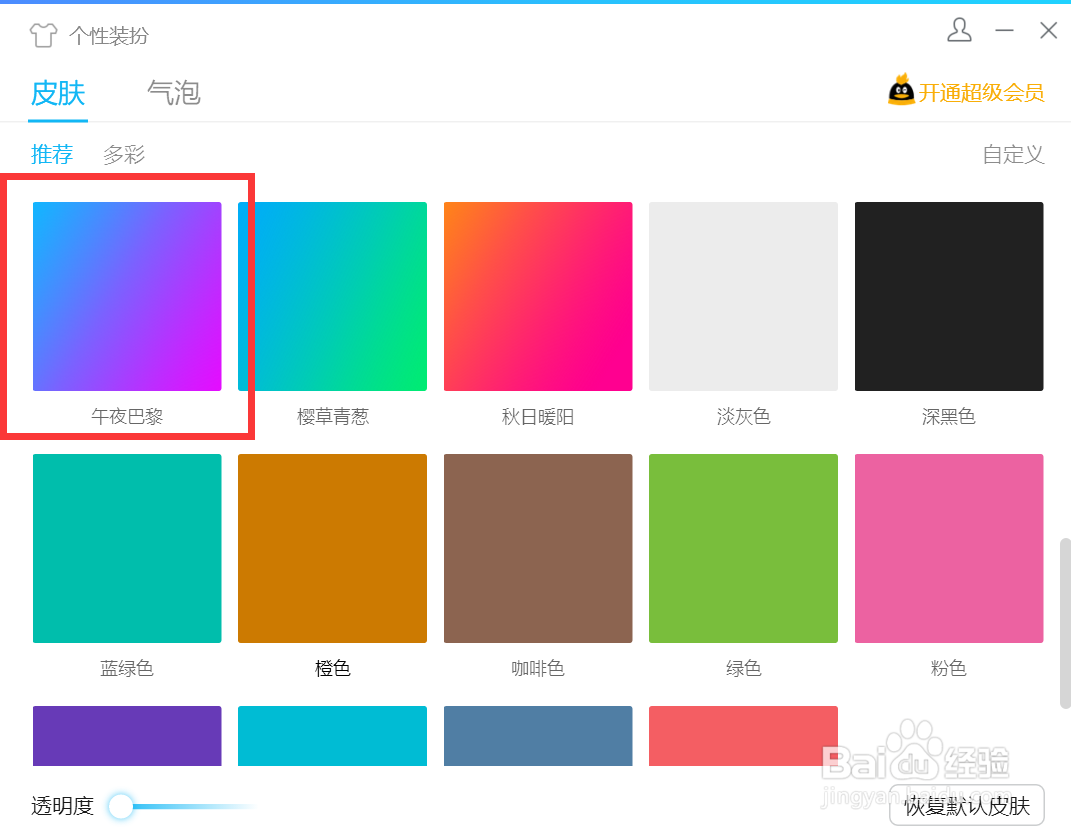1071x833 pixels.
Task: Switch to the 皮肤 tab
Action: click(58, 93)
